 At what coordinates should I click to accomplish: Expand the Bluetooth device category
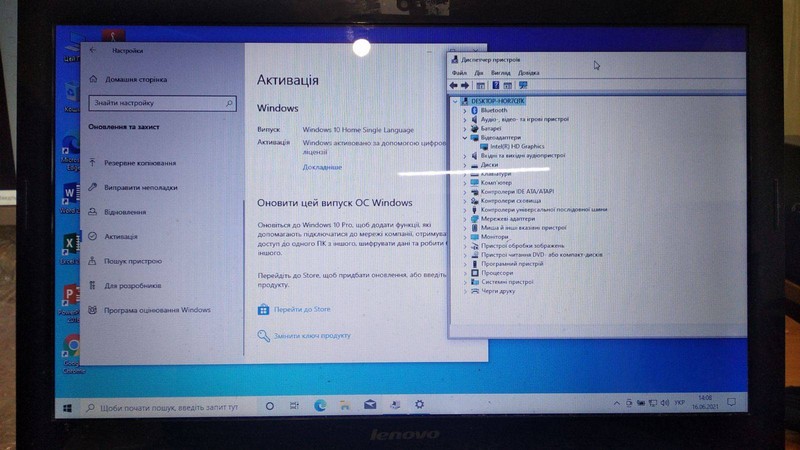coord(465,110)
